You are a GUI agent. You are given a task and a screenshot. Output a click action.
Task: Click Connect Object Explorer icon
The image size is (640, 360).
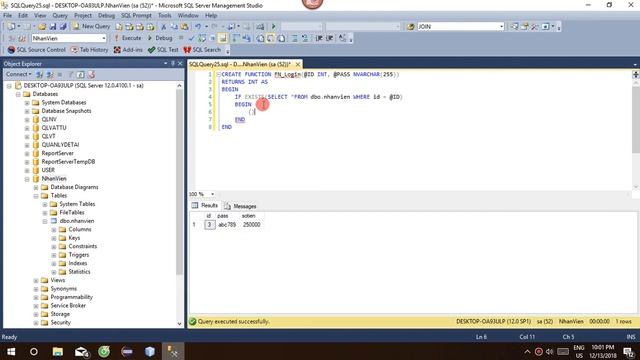[x=40, y=75]
